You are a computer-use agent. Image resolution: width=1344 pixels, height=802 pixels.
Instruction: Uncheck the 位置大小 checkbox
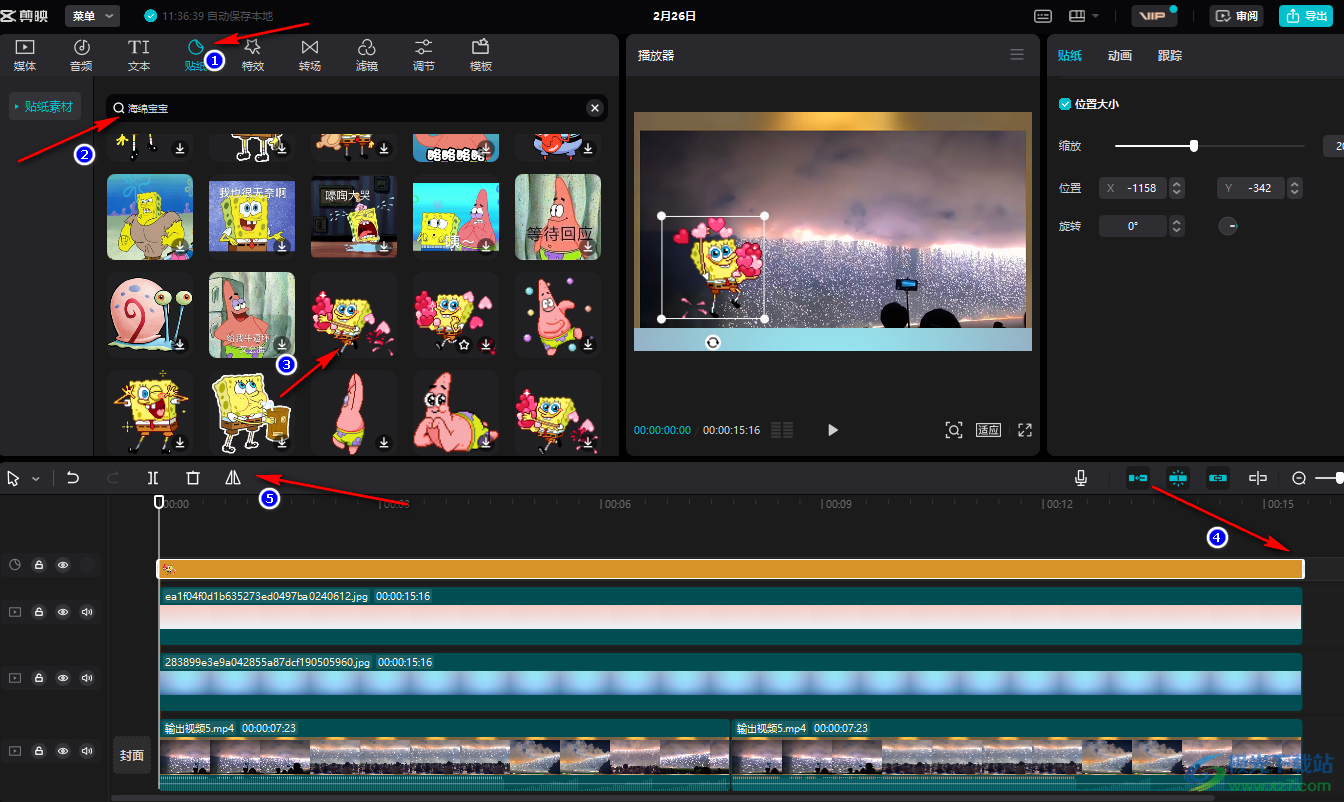(x=1065, y=104)
